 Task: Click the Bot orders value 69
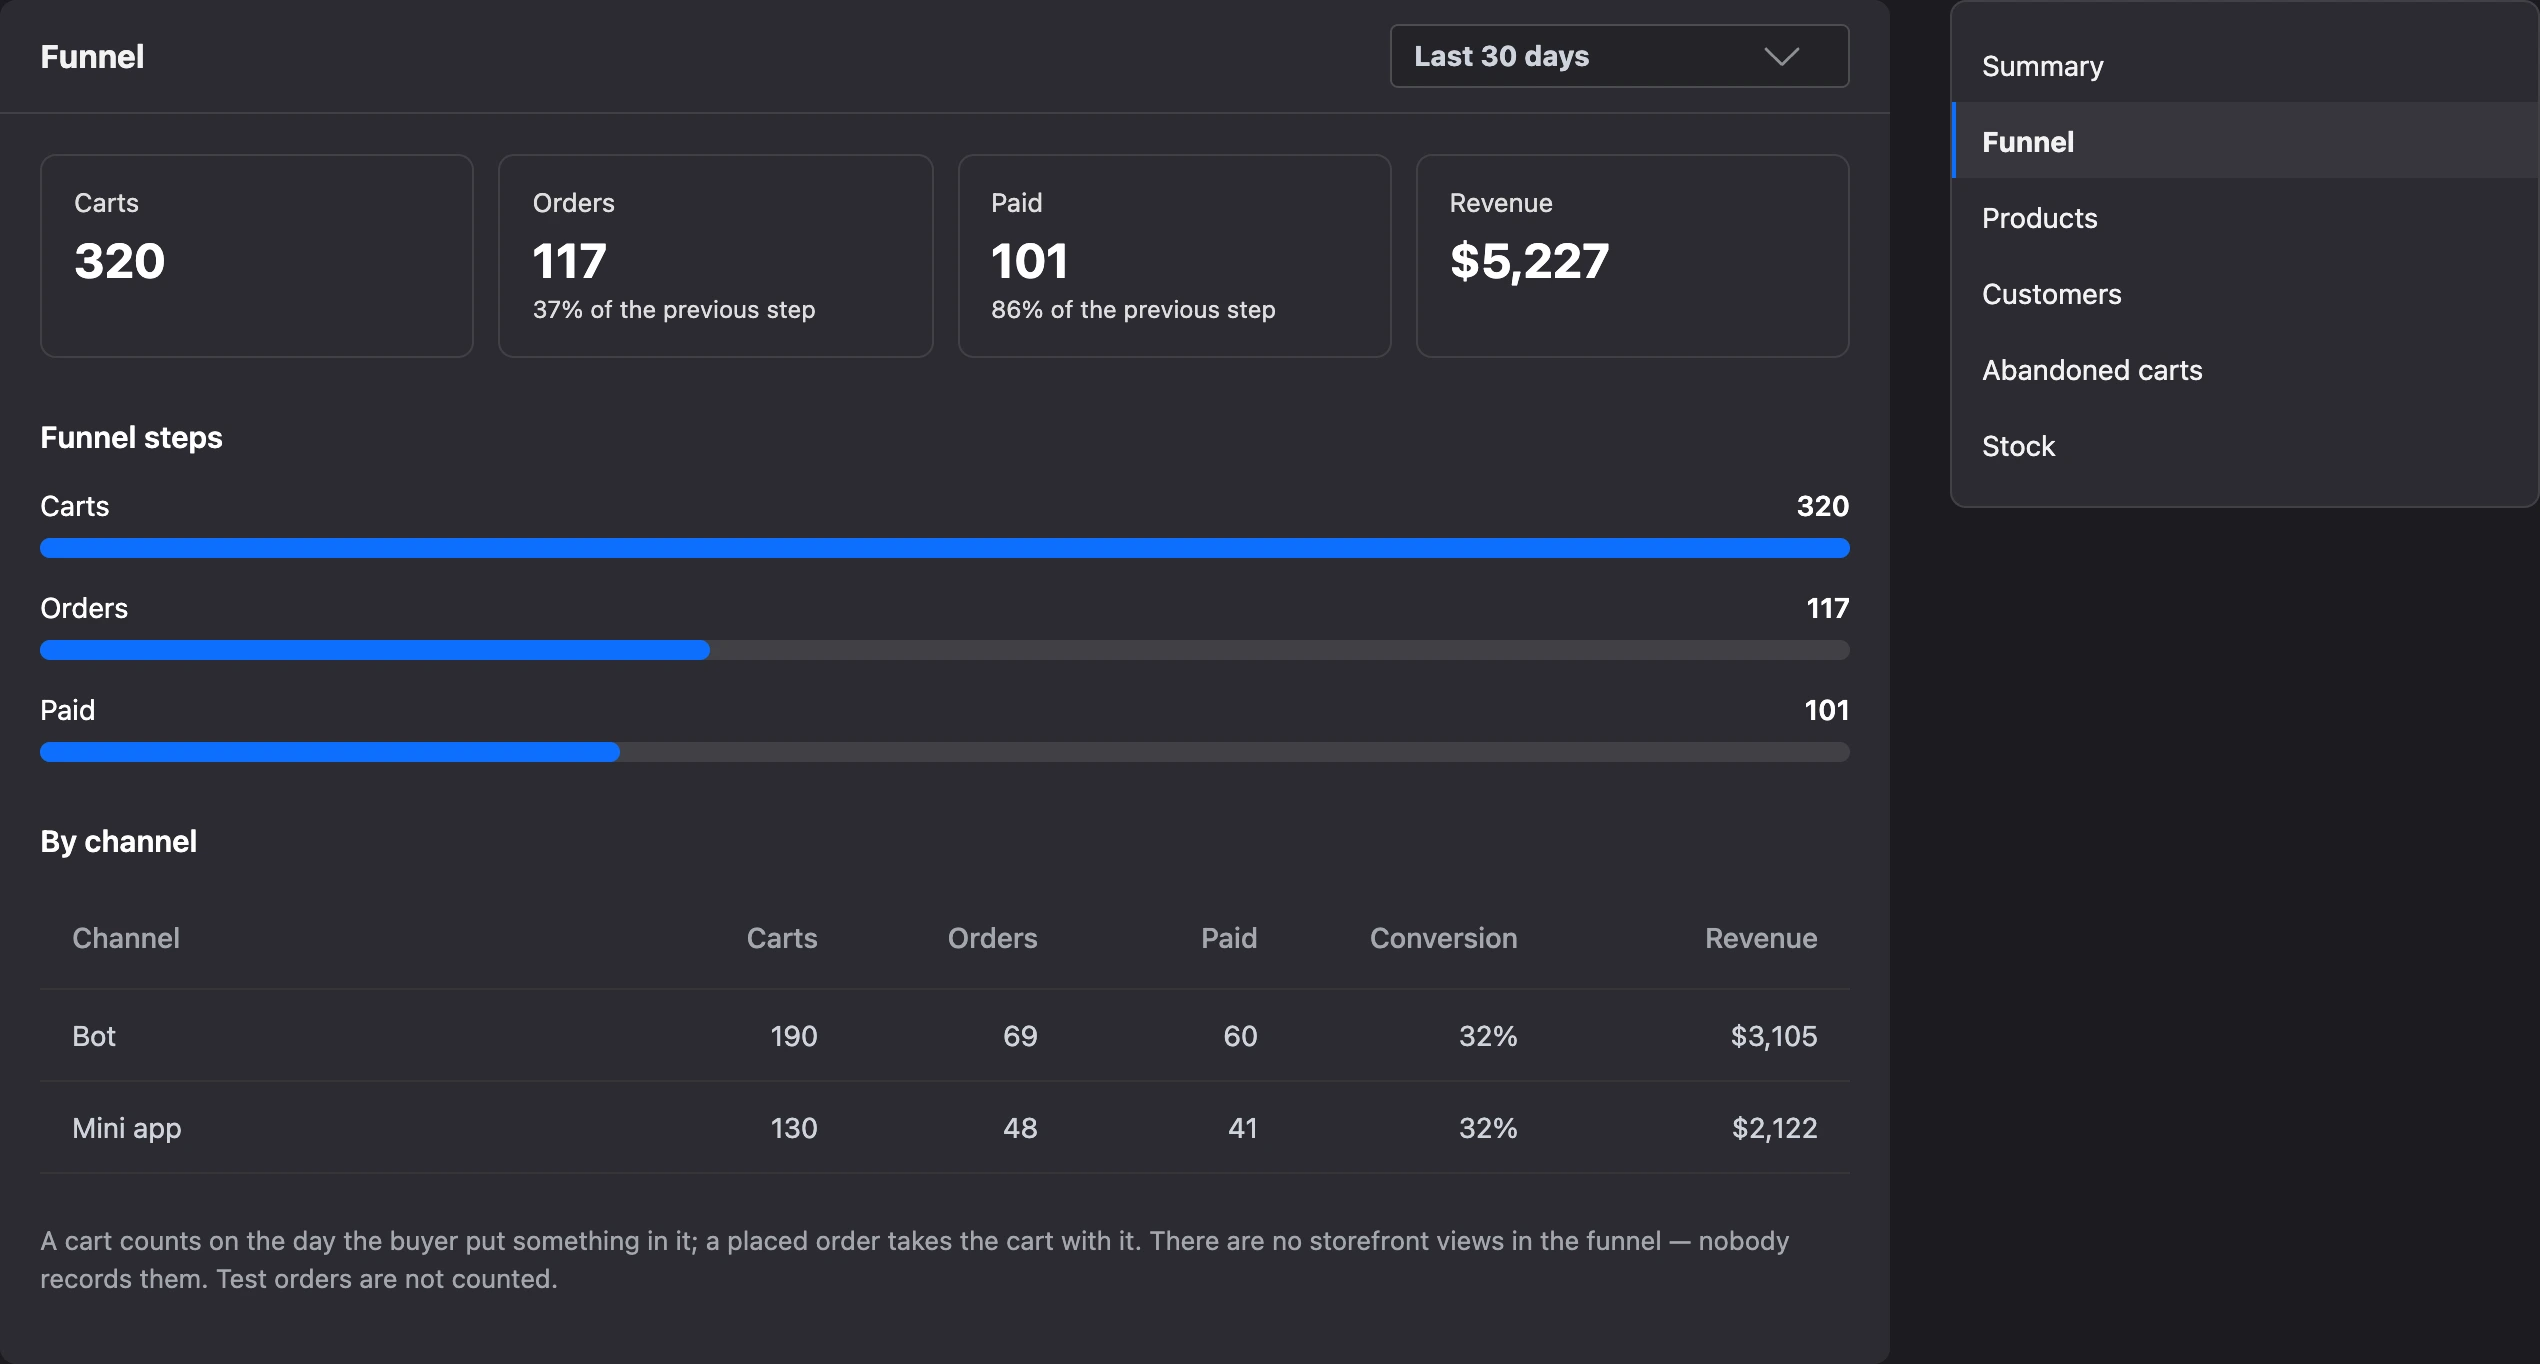coord(1020,1036)
